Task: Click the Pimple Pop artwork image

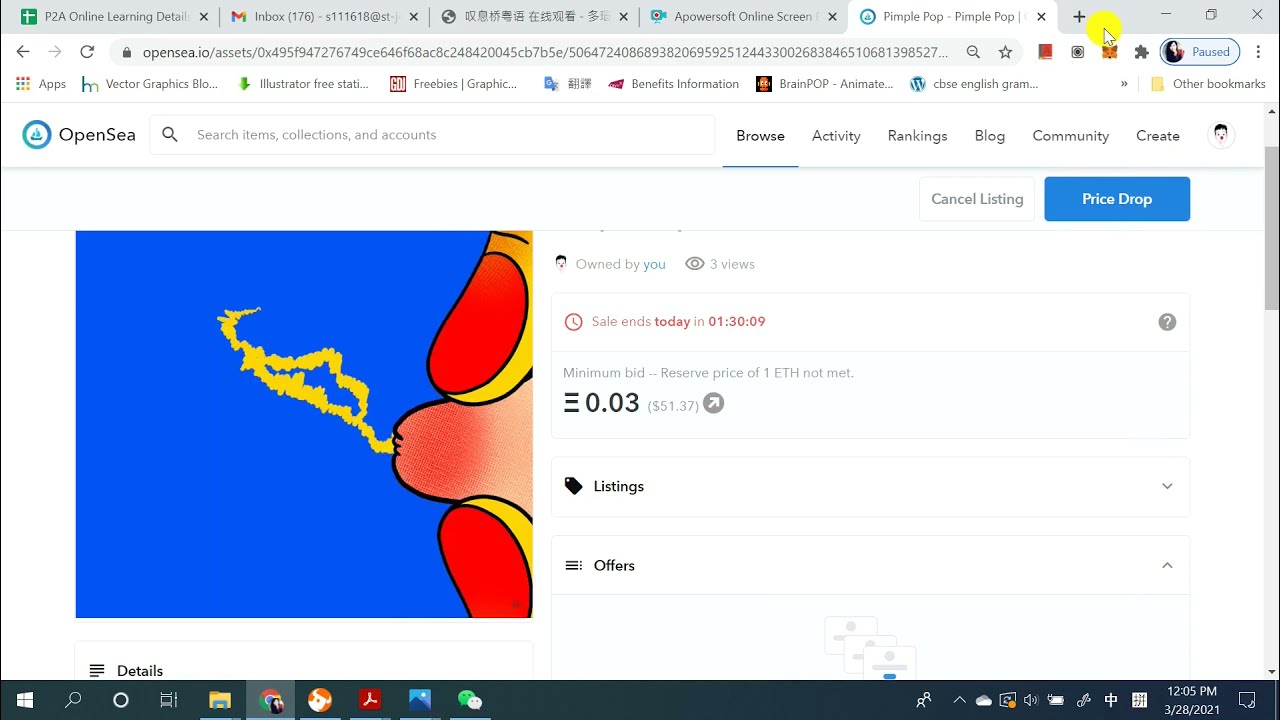Action: coord(304,424)
